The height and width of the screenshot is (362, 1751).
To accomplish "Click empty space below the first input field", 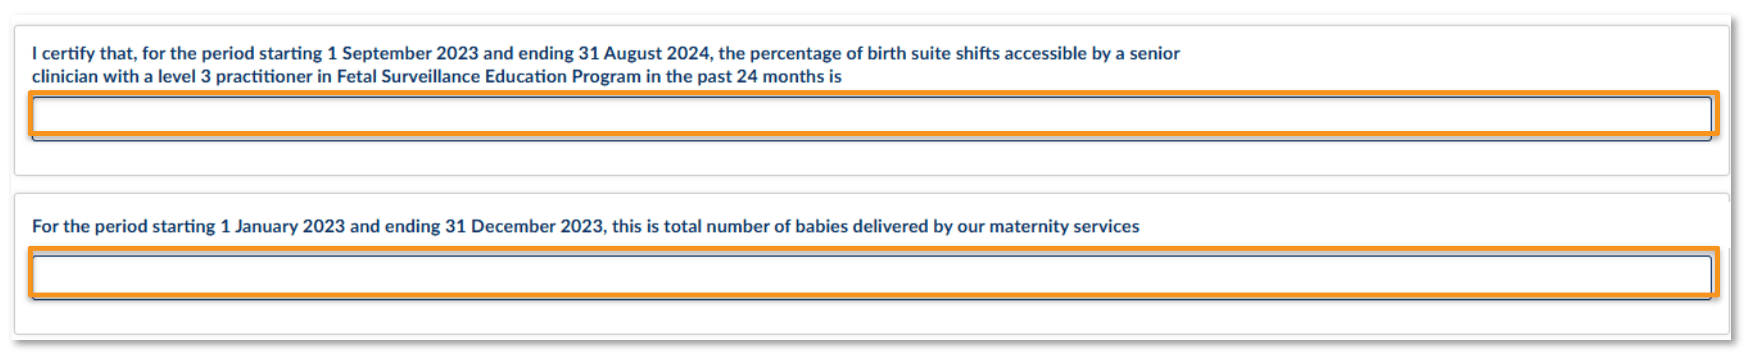I will pos(872,157).
